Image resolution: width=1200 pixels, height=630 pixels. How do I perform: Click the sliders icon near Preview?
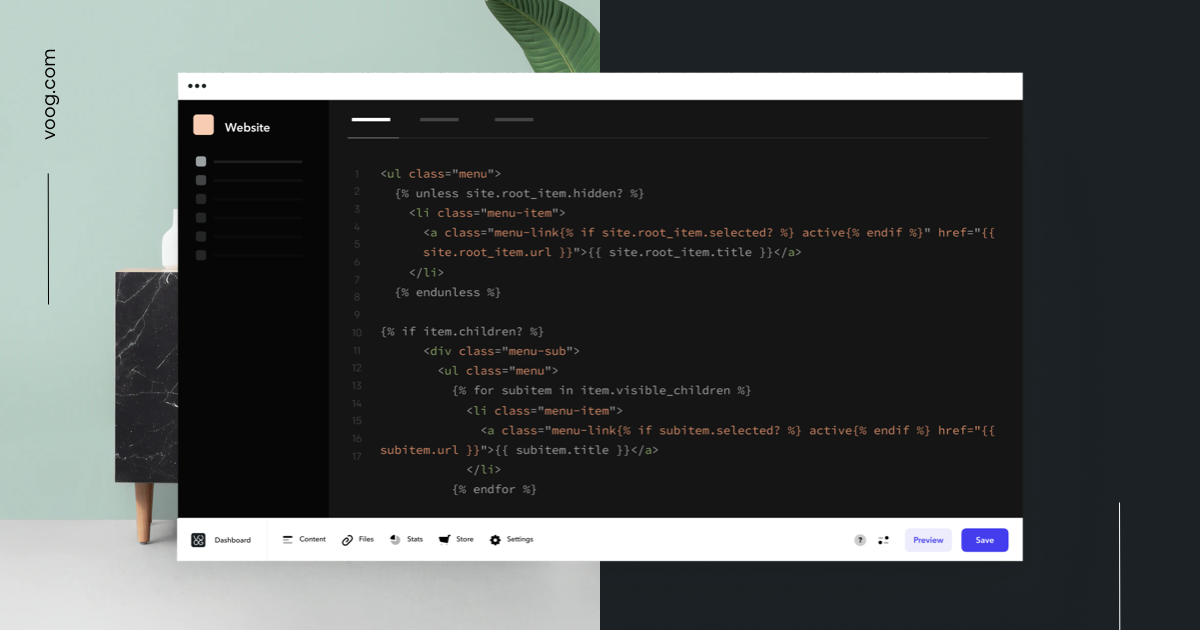(884, 539)
